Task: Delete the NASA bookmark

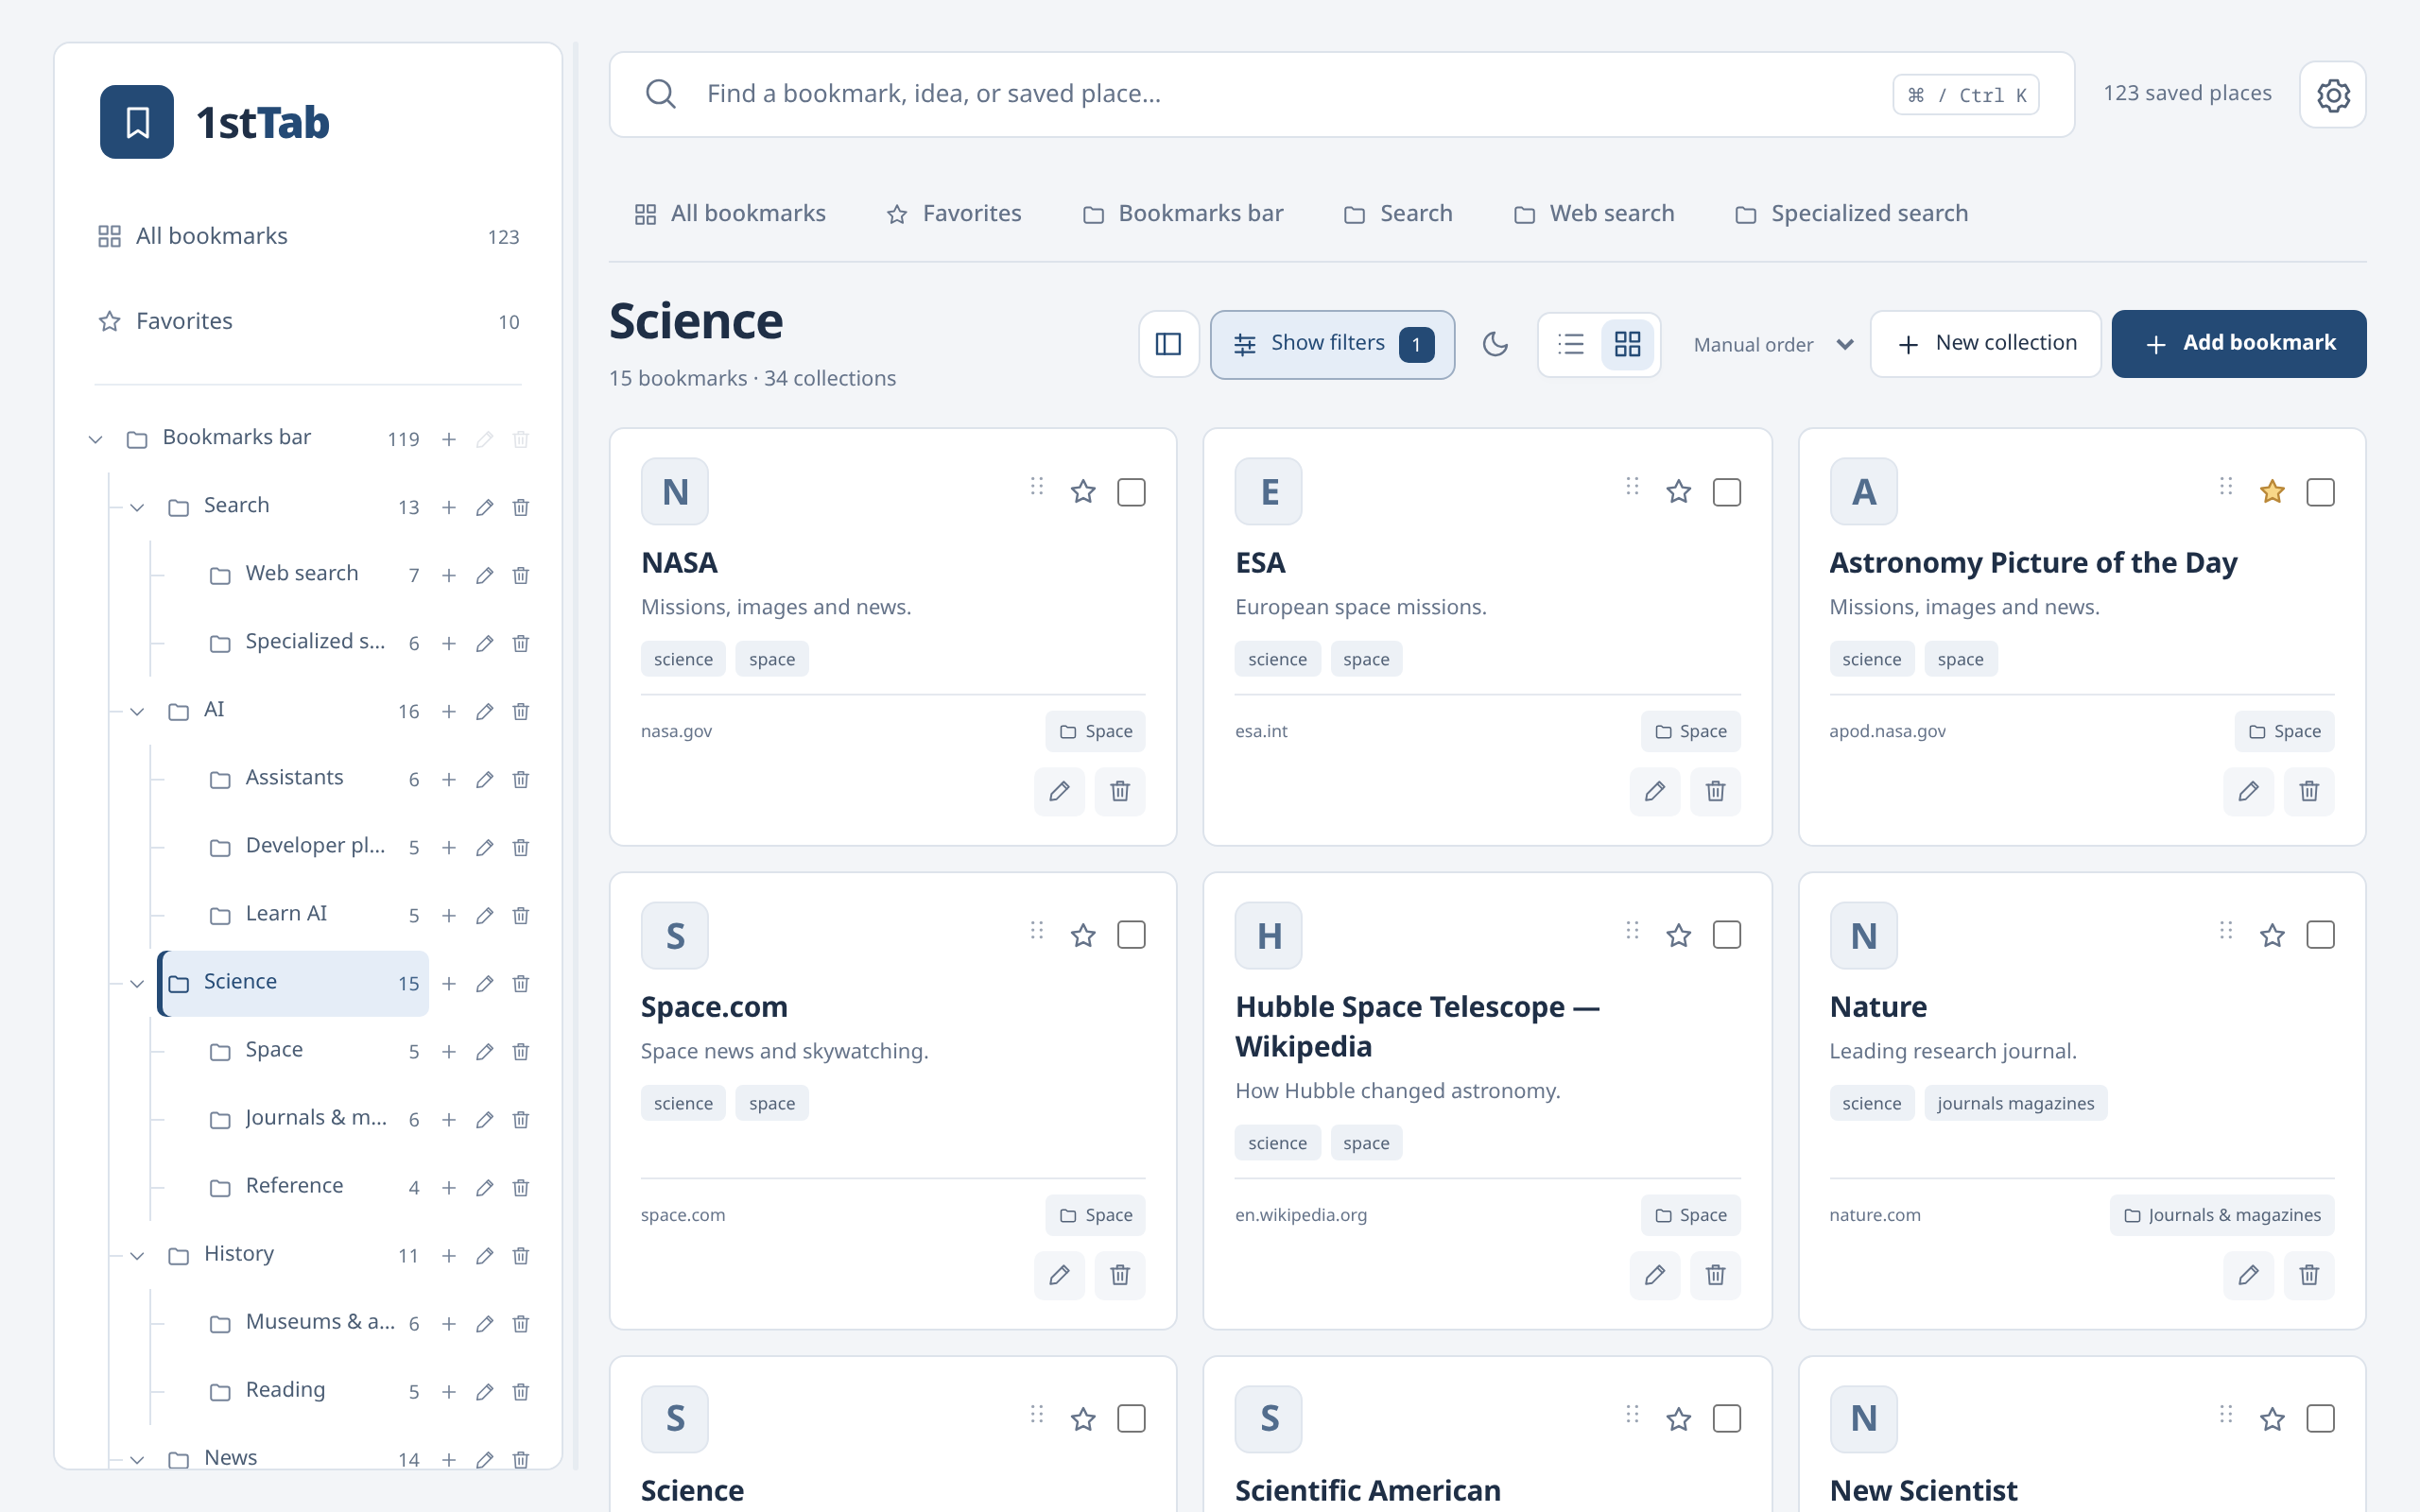Action: [1119, 791]
